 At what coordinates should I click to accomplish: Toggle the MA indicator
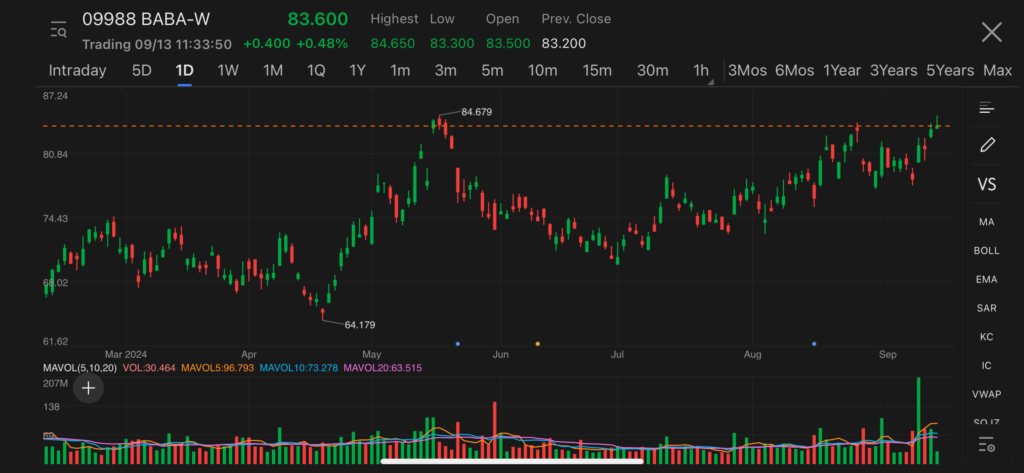tap(987, 222)
